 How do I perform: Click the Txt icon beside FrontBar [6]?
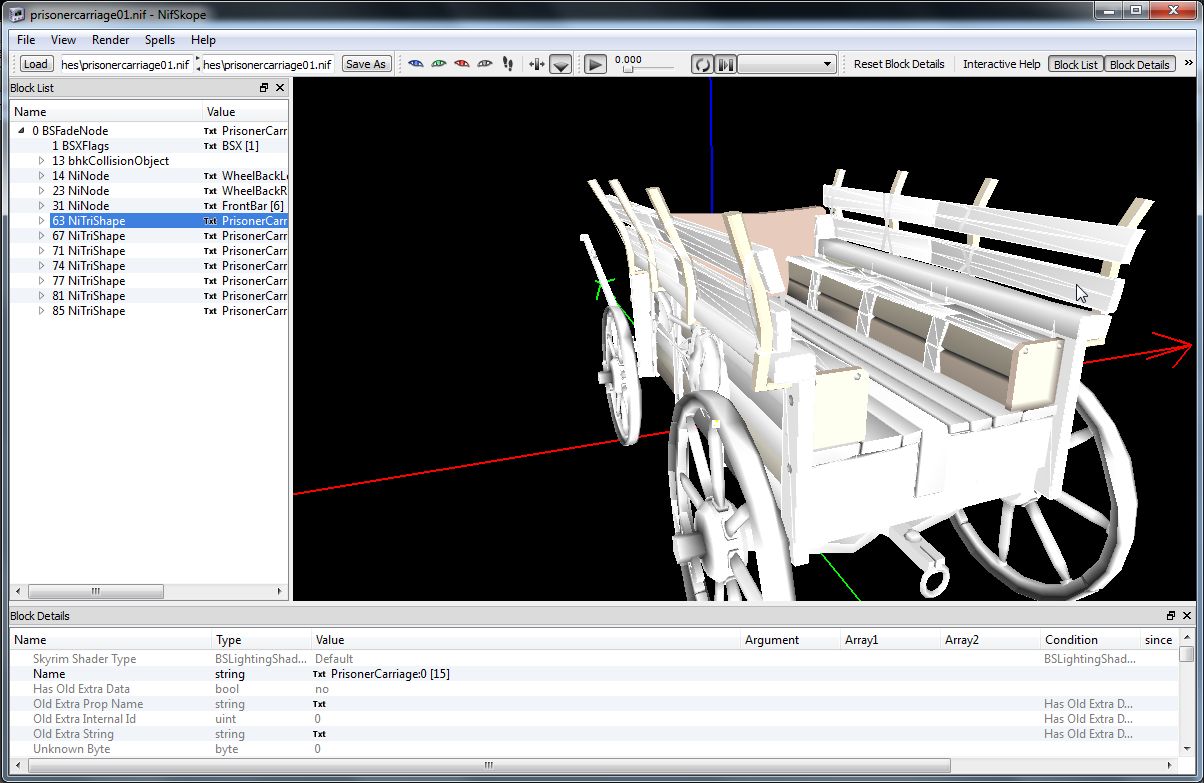pyautogui.click(x=210, y=206)
